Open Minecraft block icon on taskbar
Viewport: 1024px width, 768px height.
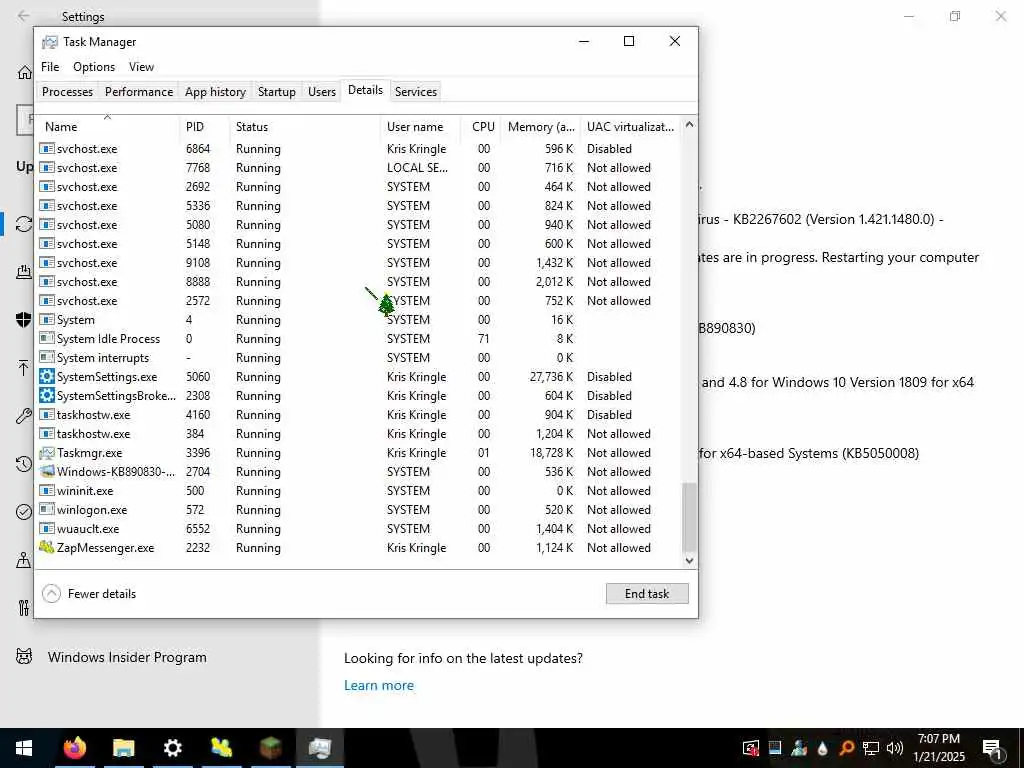270,748
